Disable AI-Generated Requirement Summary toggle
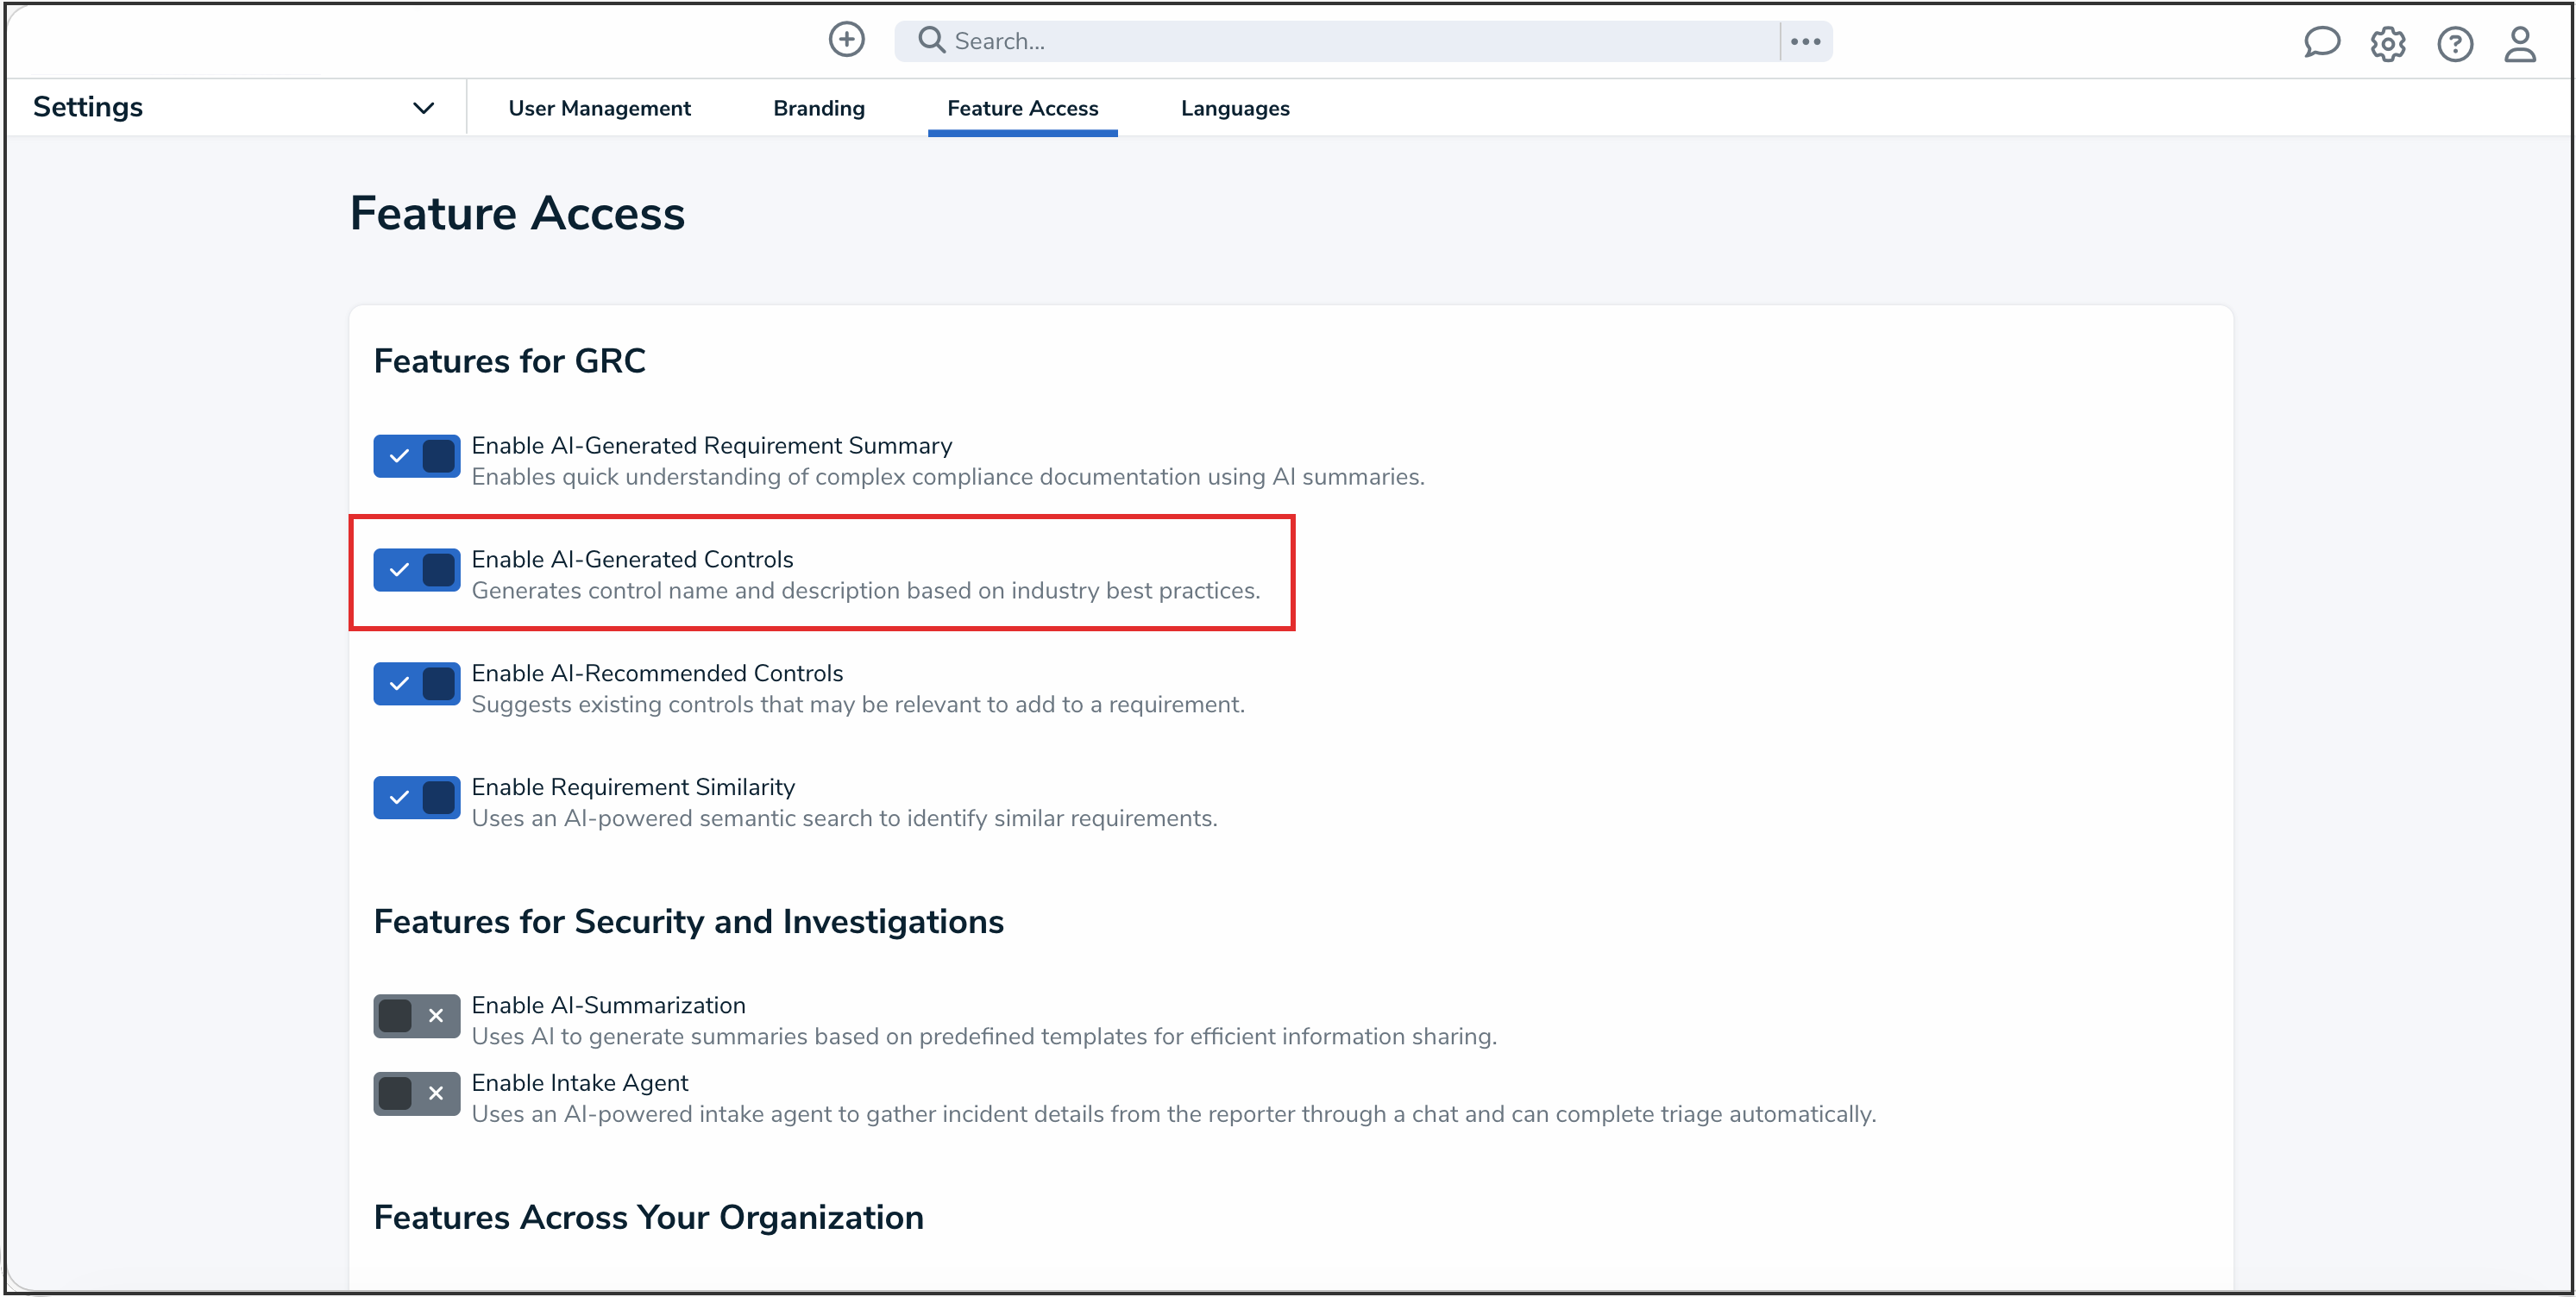Viewport: 2576px width, 1297px height. (x=416, y=456)
